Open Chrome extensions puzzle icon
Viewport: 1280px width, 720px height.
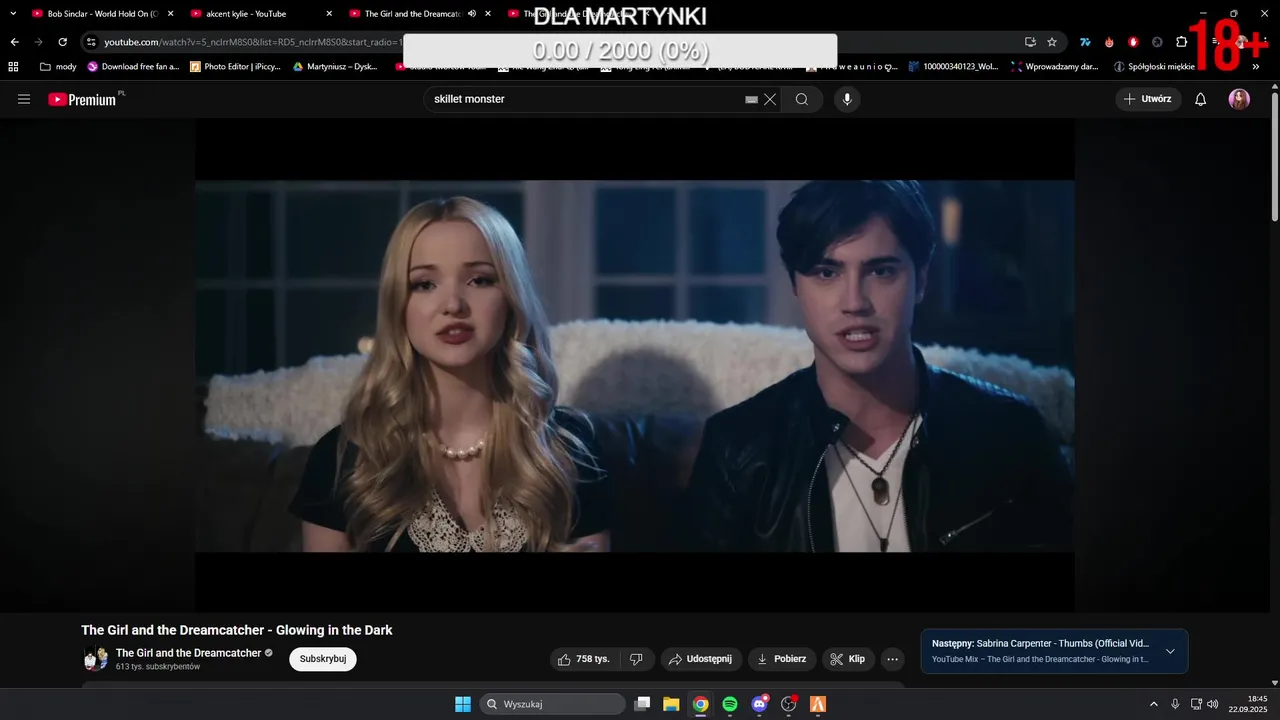coord(1181,42)
